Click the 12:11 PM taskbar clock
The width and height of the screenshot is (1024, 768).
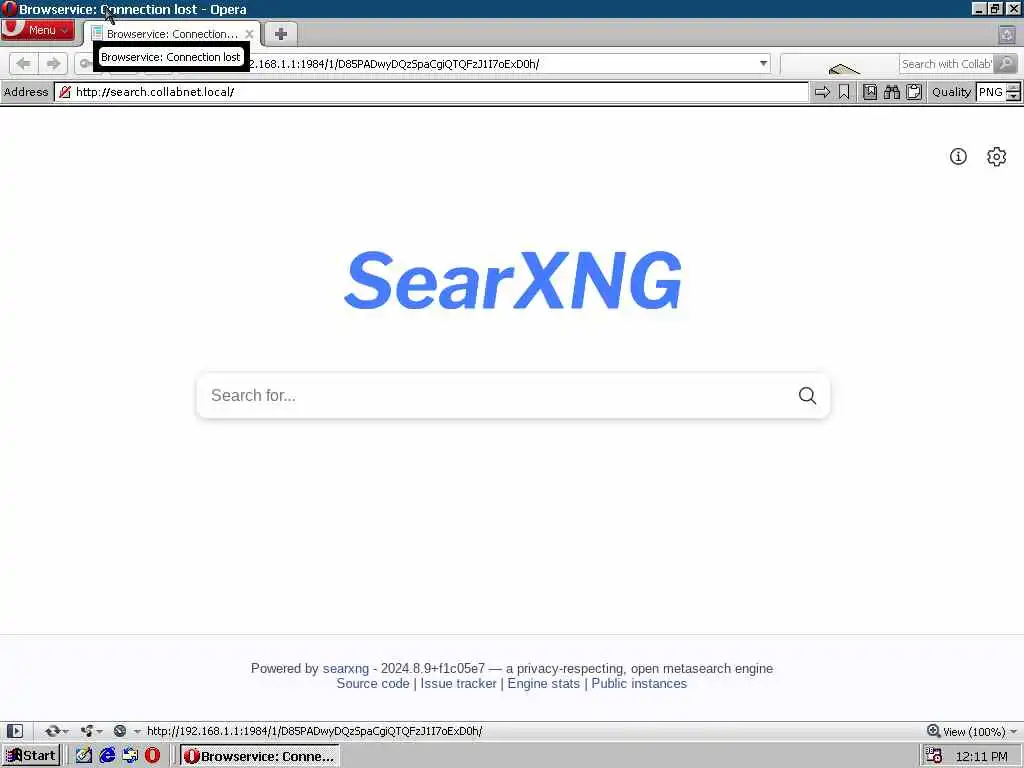tap(981, 756)
